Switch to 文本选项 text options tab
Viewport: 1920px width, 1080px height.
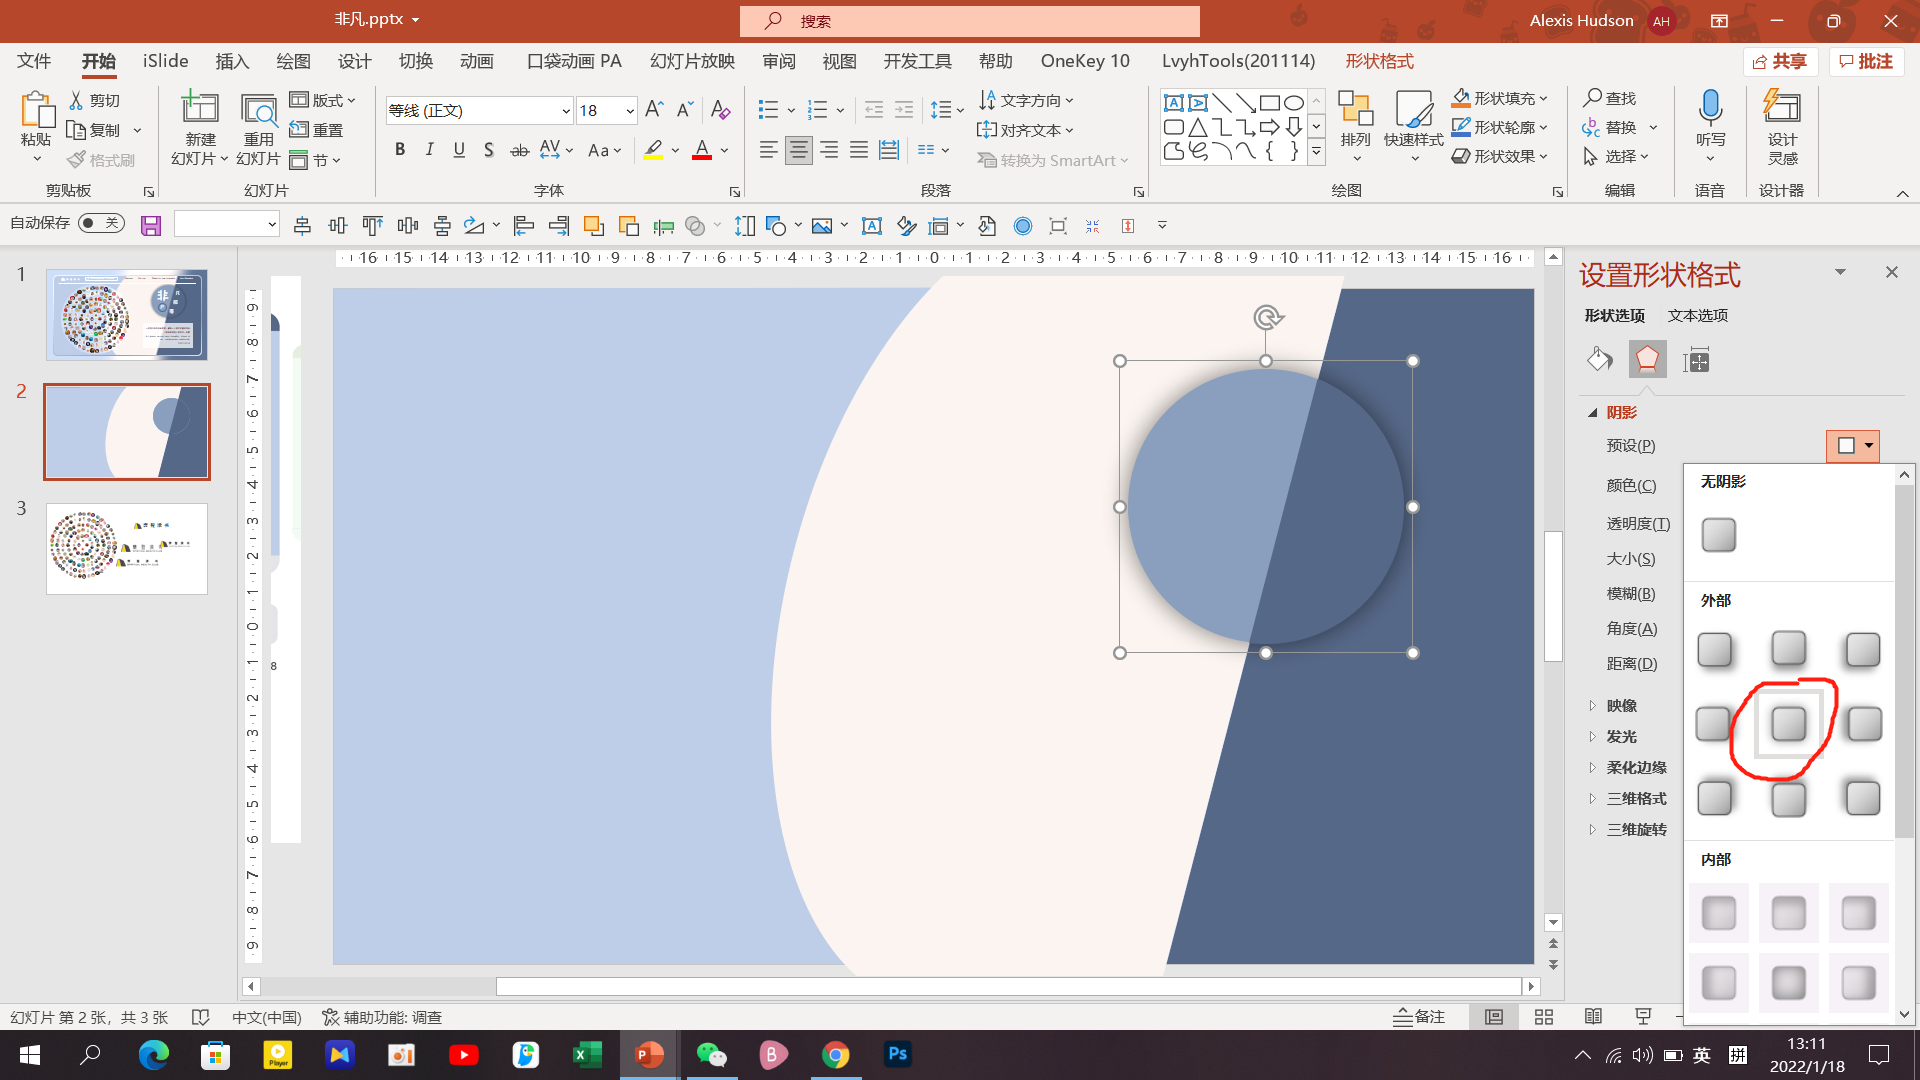(x=1697, y=315)
